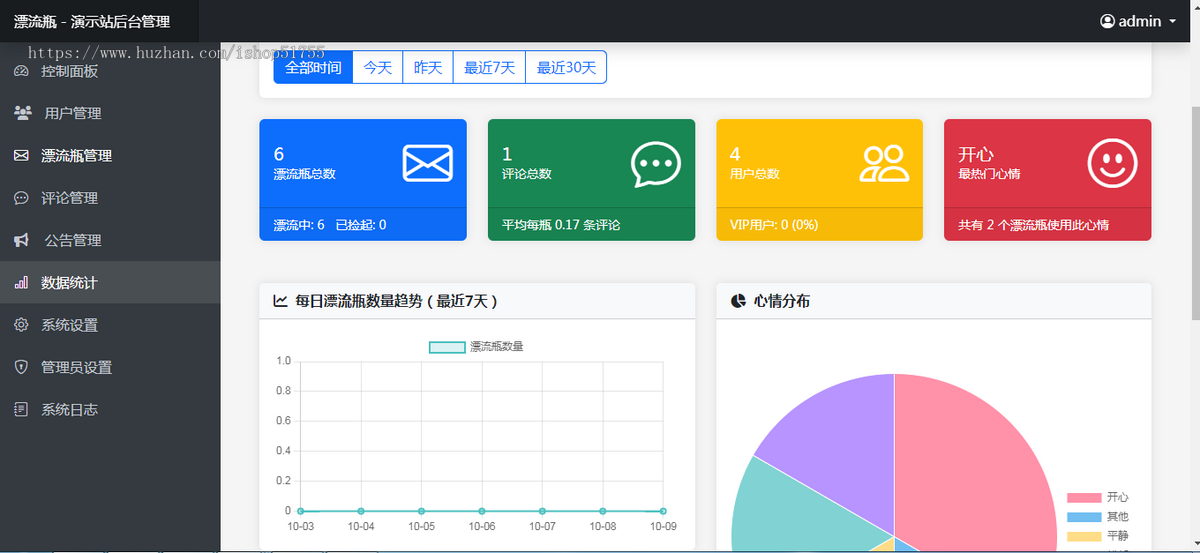The height and width of the screenshot is (553, 1200).
Task: Click the users icon beside 用户管理
Action: 23,113
